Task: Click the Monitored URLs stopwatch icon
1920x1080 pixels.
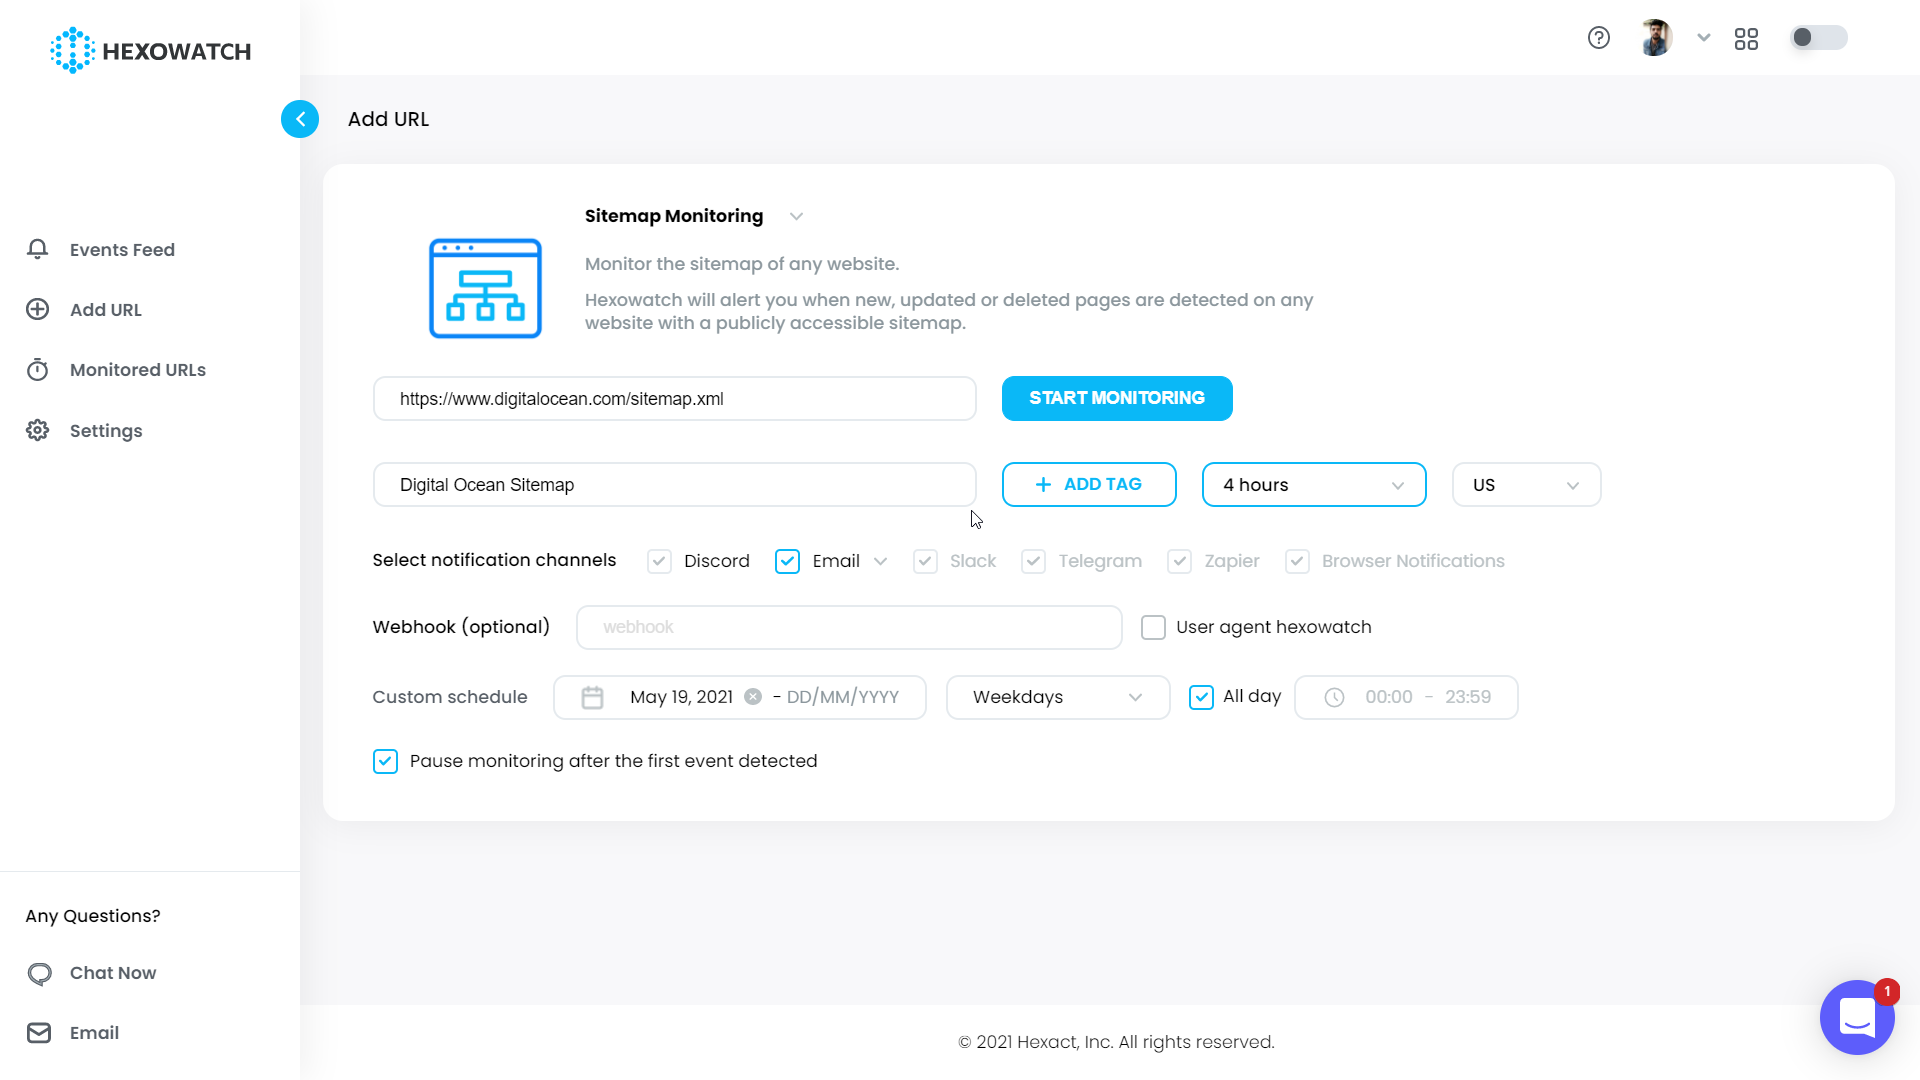Action: pyautogui.click(x=38, y=370)
